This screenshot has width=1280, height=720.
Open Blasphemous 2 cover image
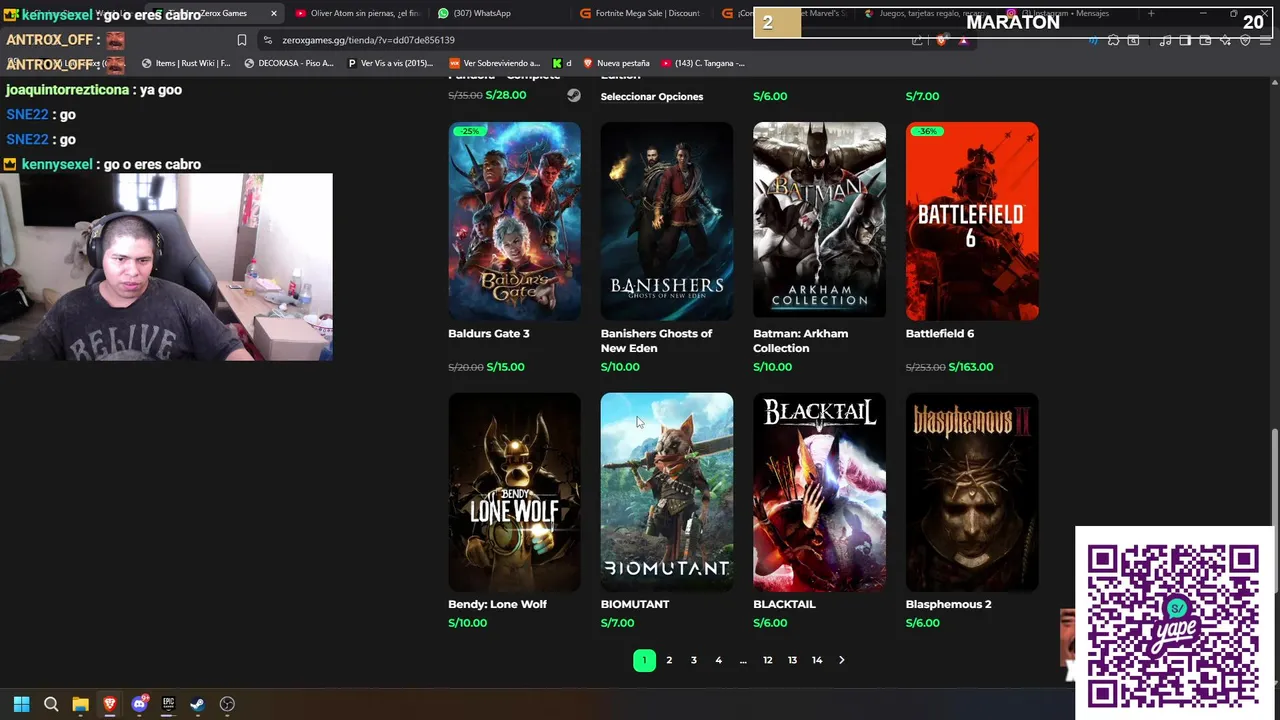(x=972, y=492)
